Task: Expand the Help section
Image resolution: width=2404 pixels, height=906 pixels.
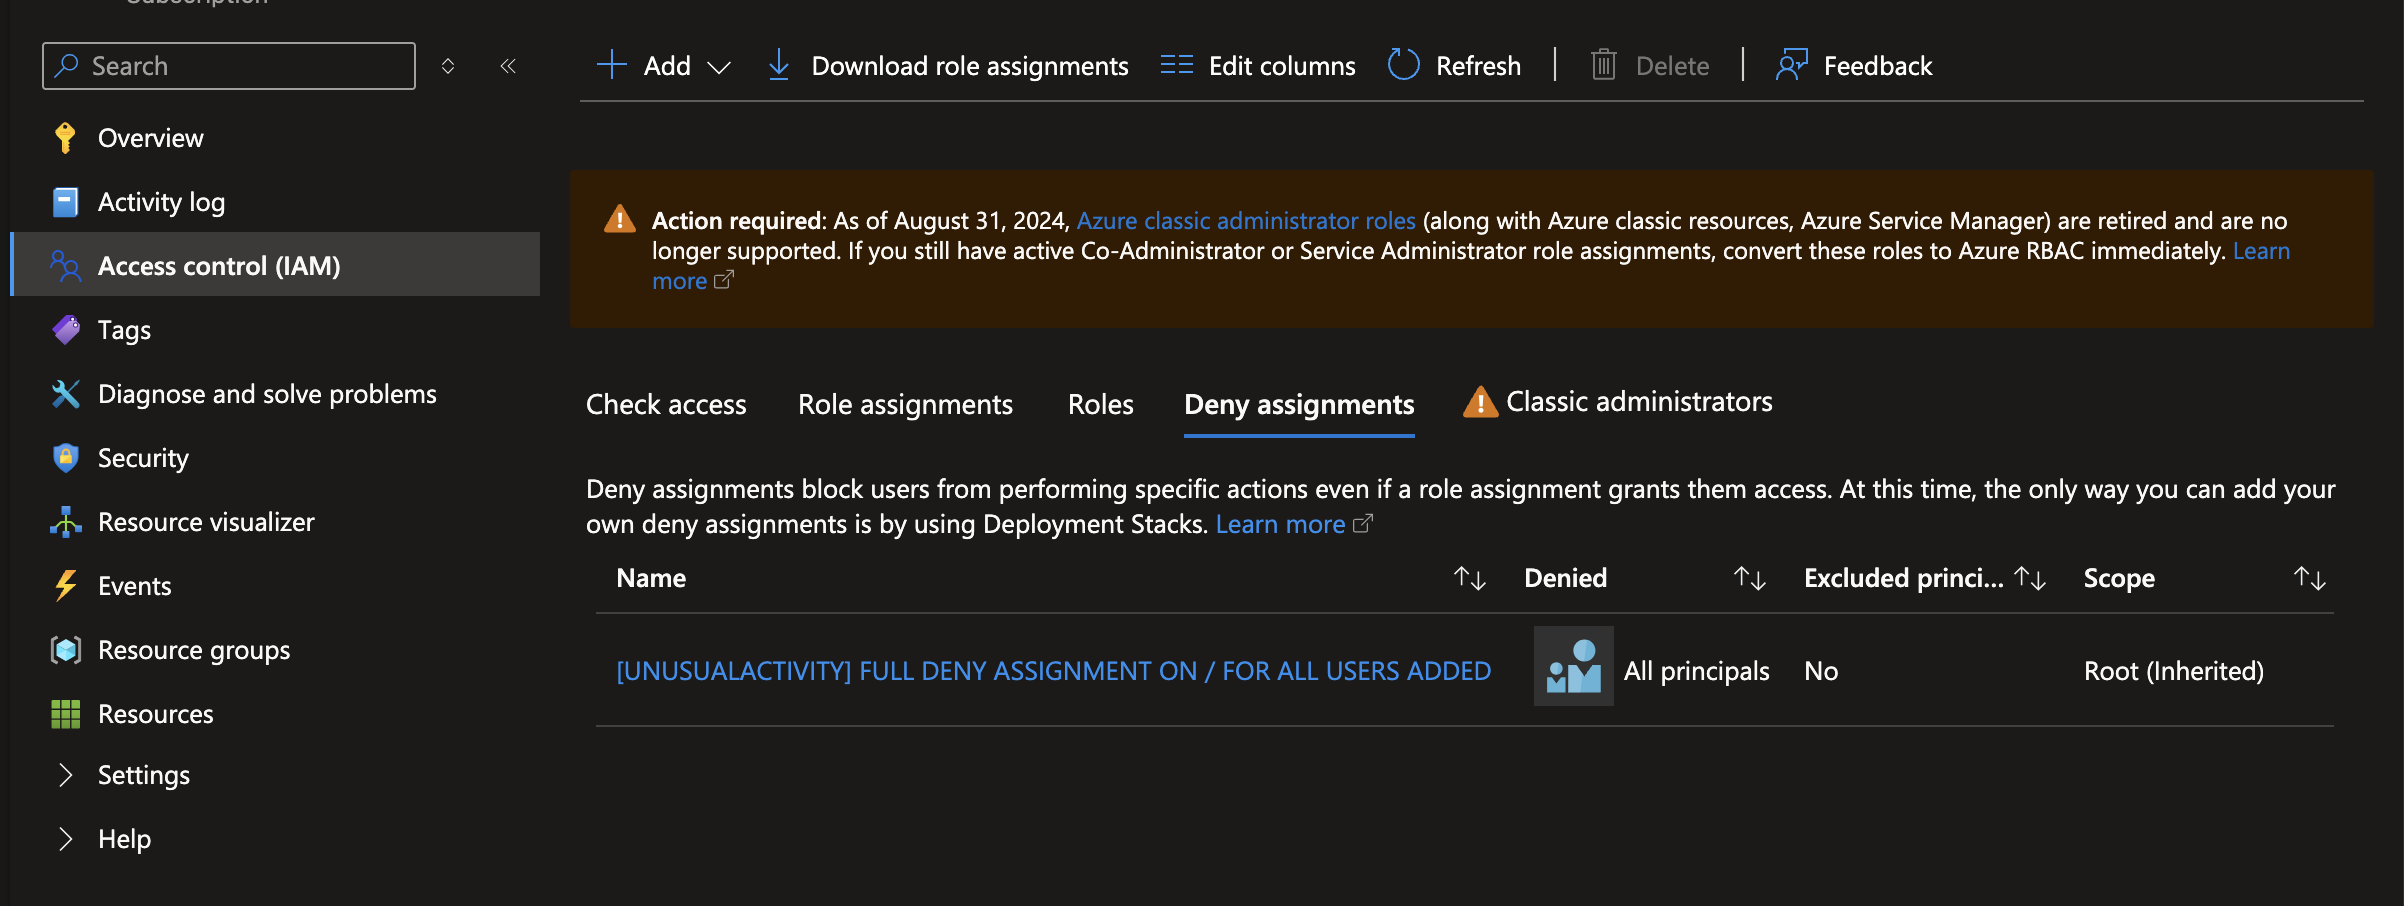Action: (65, 839)
